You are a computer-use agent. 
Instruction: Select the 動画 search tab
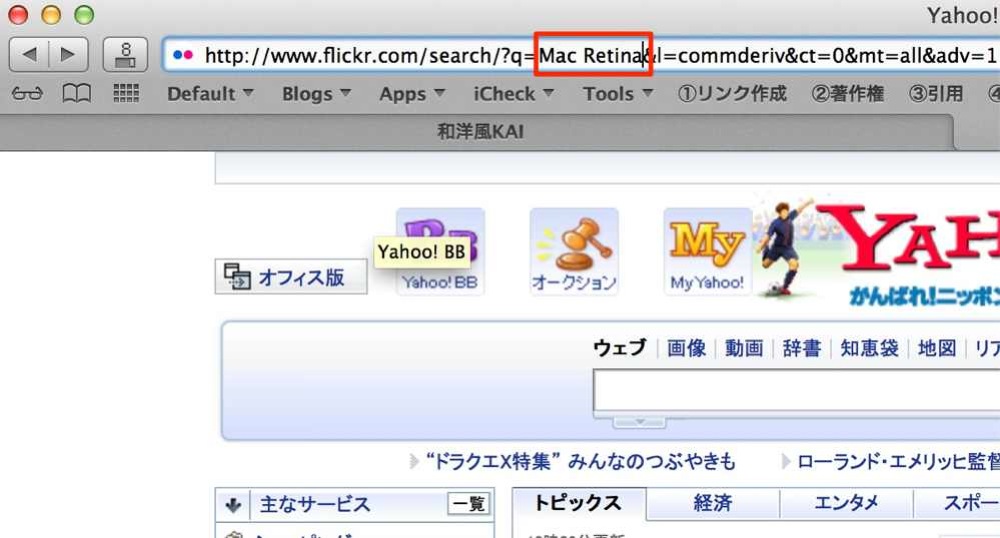[744, 348]
